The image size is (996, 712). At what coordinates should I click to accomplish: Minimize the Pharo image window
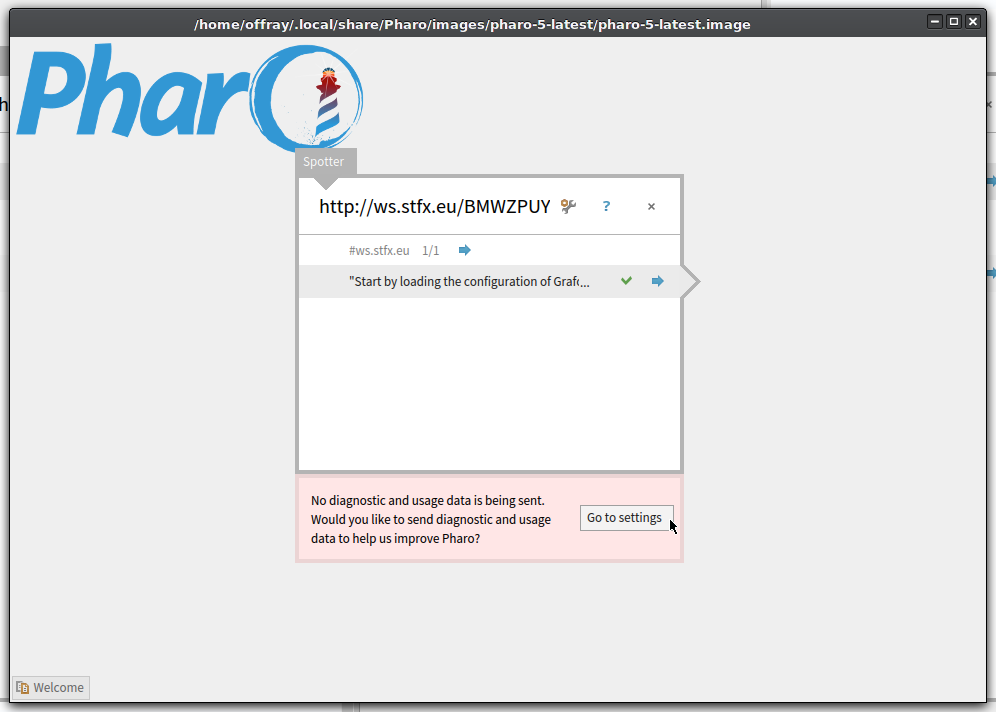point(934,22)
